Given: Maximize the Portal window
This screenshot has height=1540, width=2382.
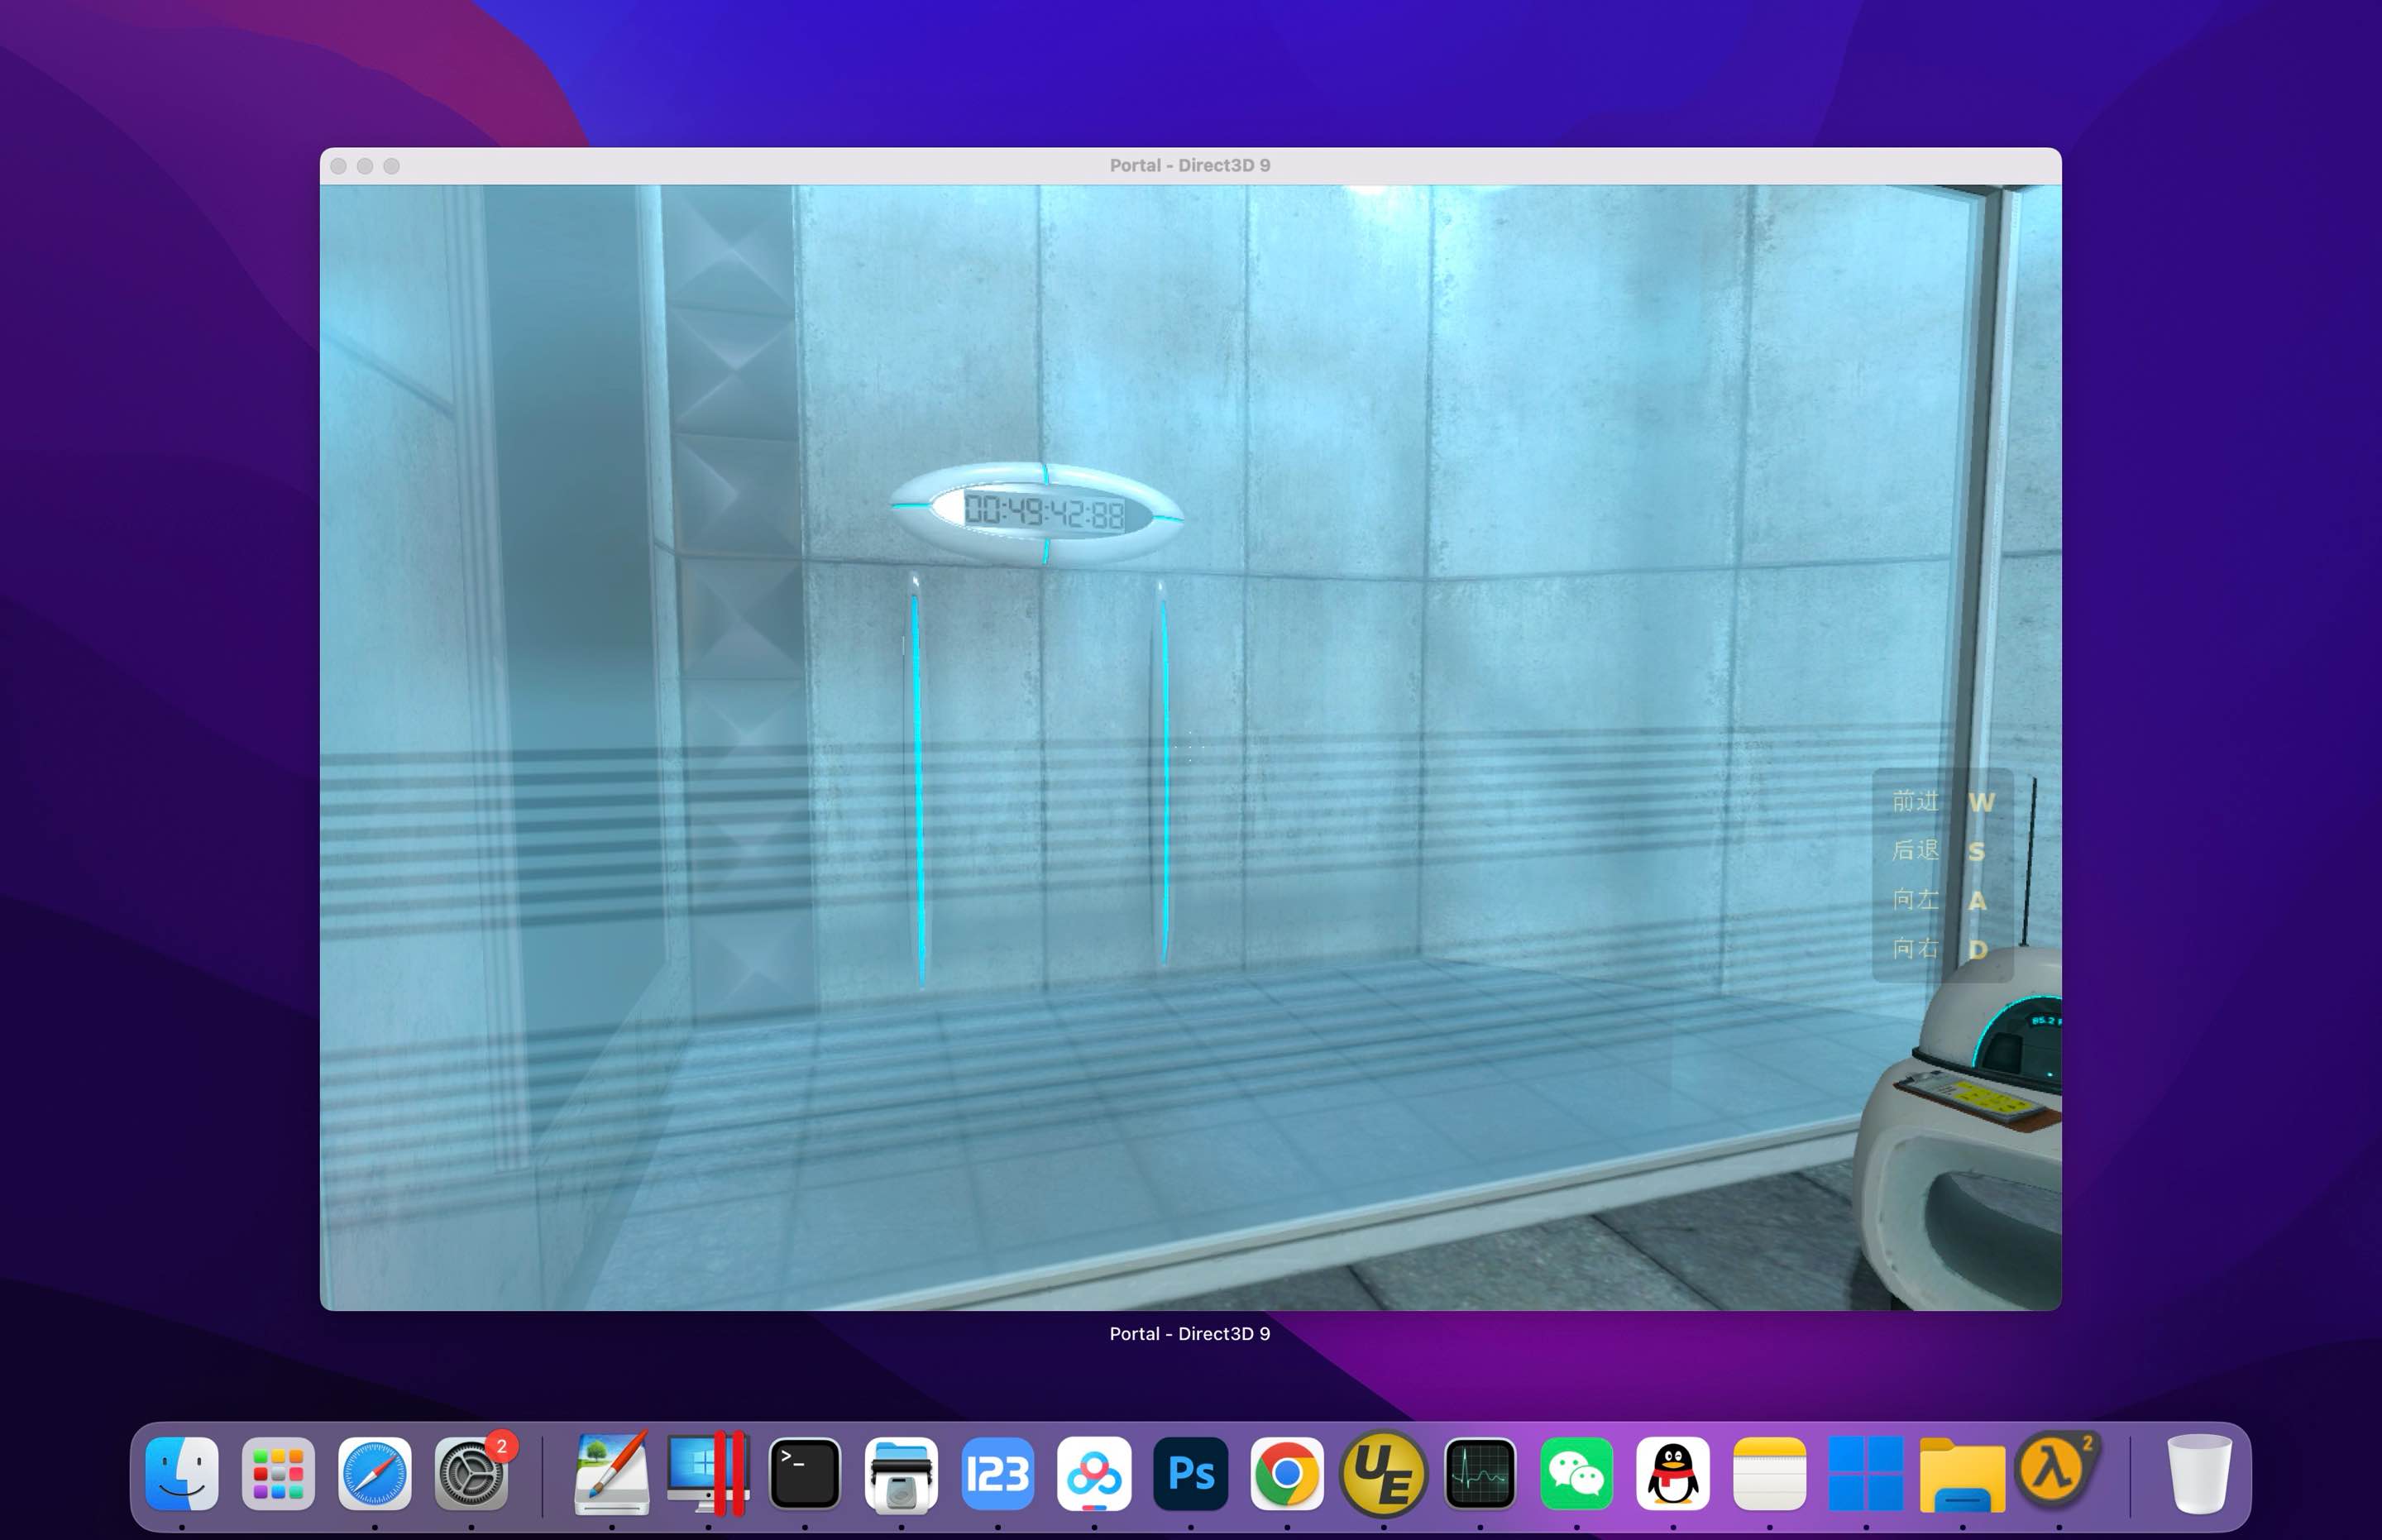Looking at the screenshot, I should [392, 166].
